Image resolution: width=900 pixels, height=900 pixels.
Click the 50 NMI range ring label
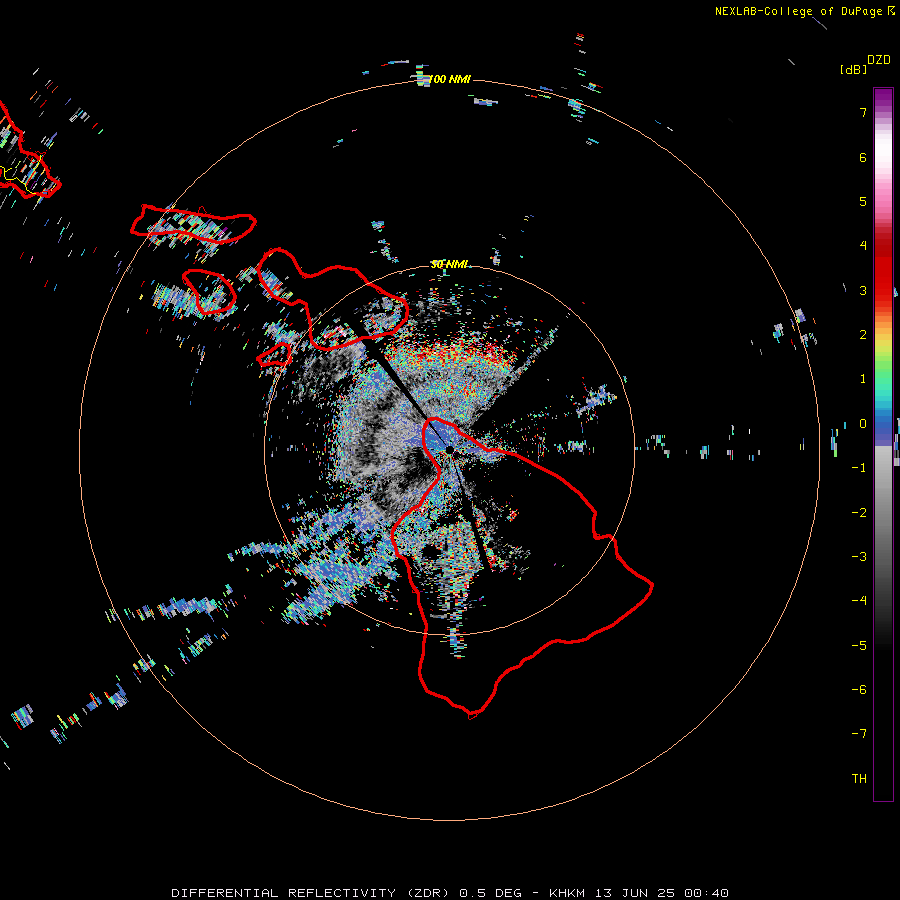click(x=450, y=265)
